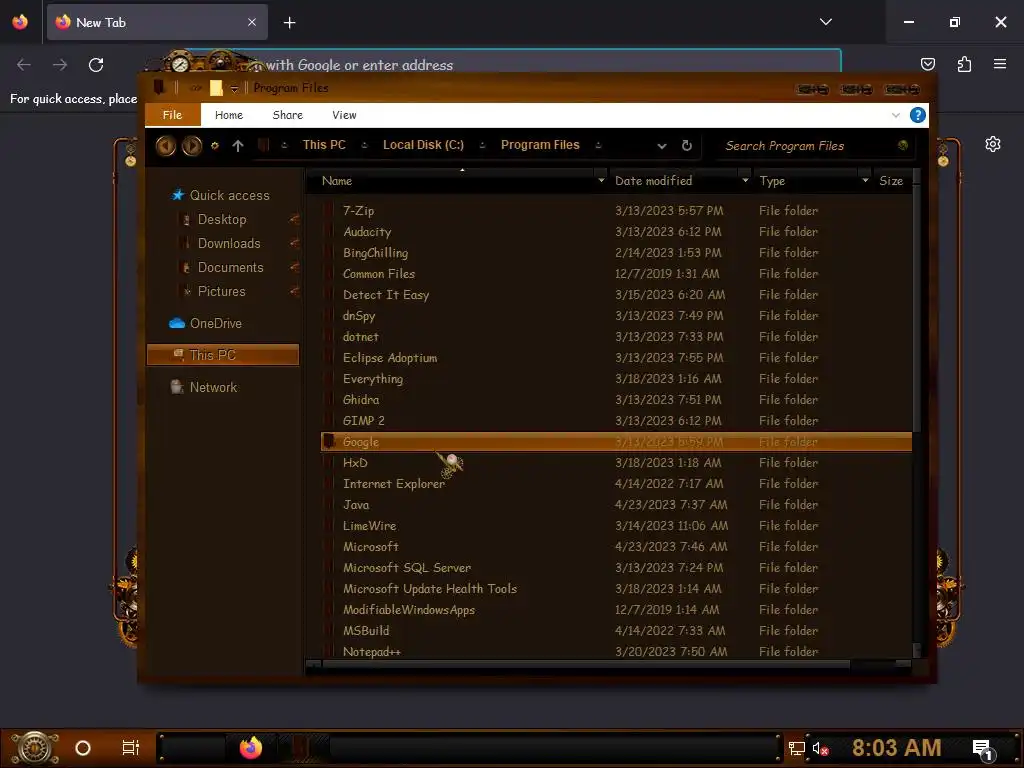This screenshot has height=768, width=1024.
Task: Go up one folder level
Action: [x=238, y=146]
